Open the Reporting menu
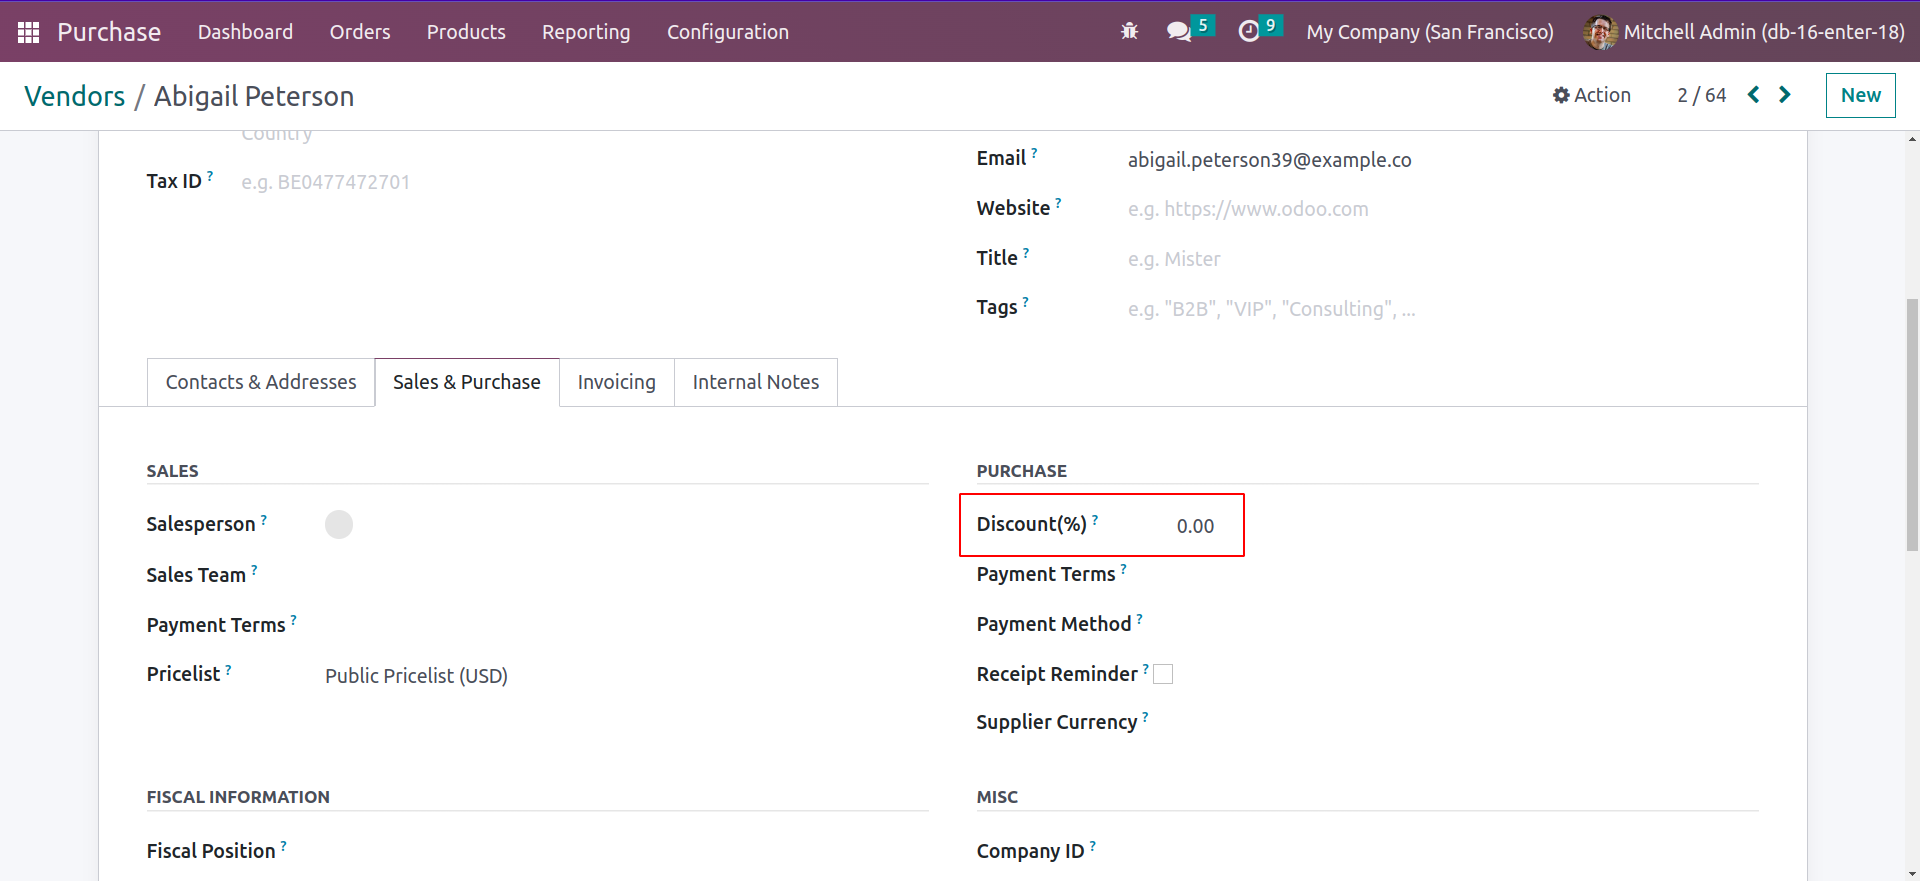The height and width of the screenshot is (881, 1920). (586, 32)
